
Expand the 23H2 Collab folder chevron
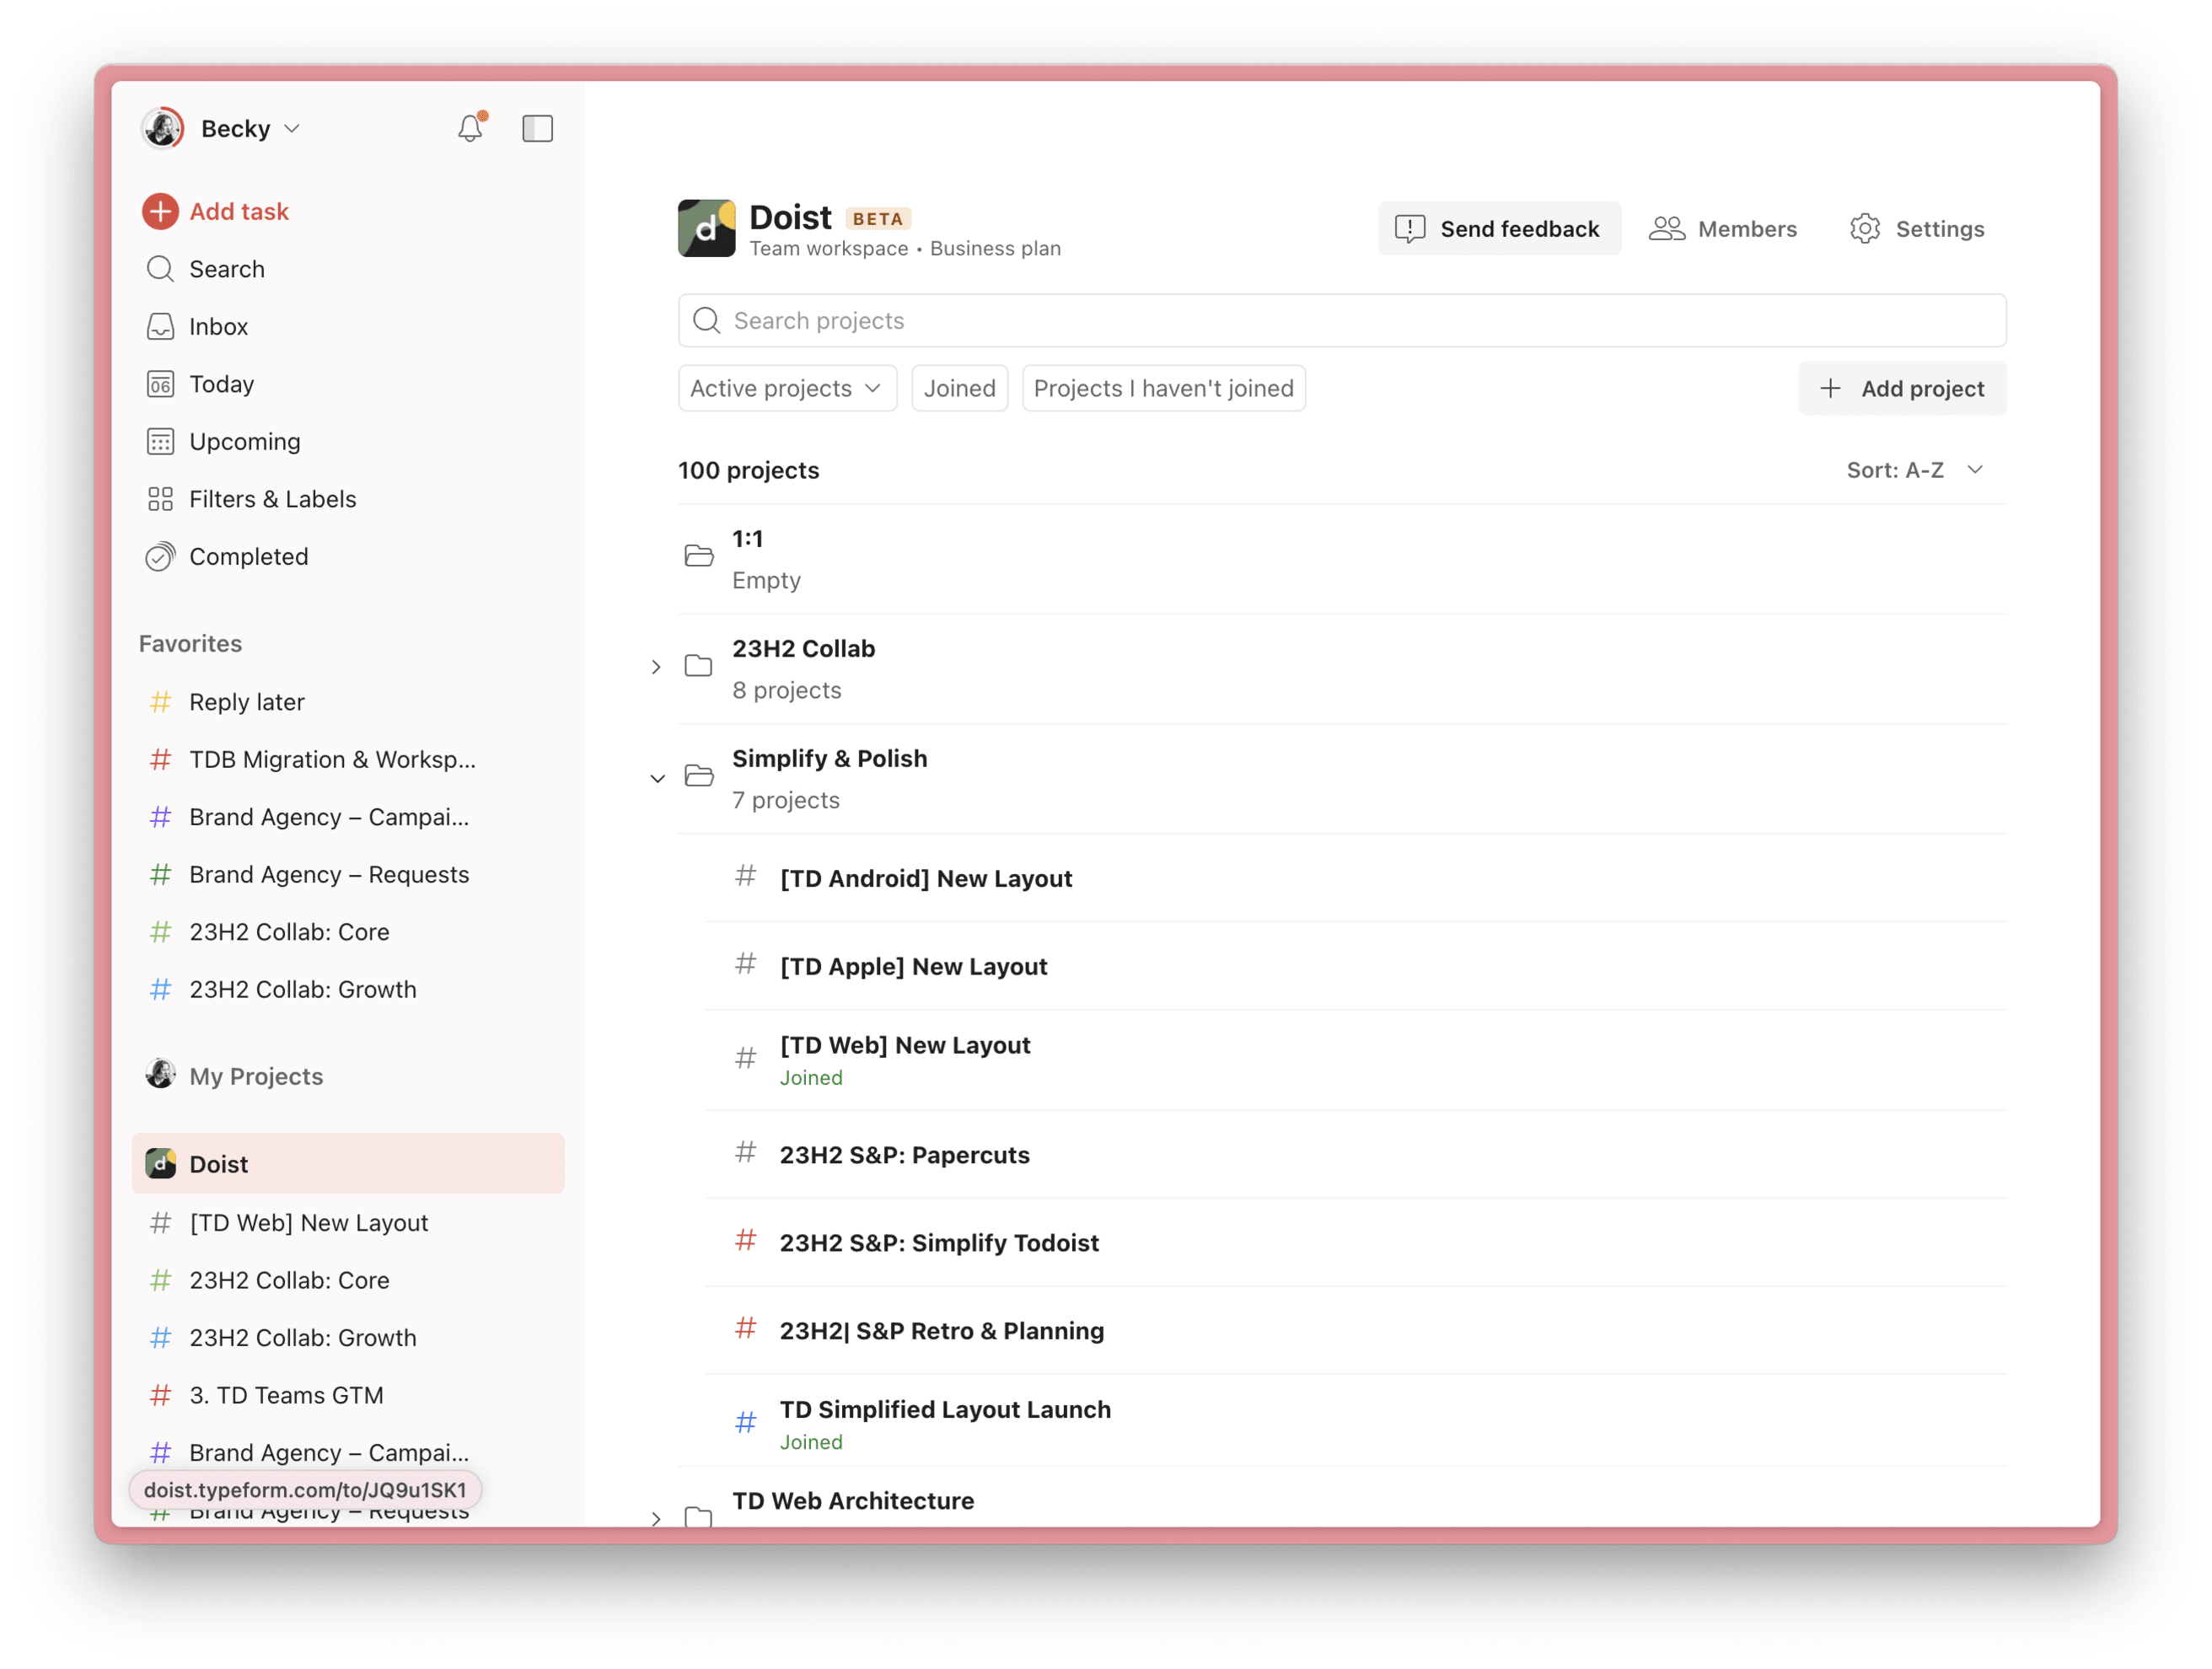[656, 667]
